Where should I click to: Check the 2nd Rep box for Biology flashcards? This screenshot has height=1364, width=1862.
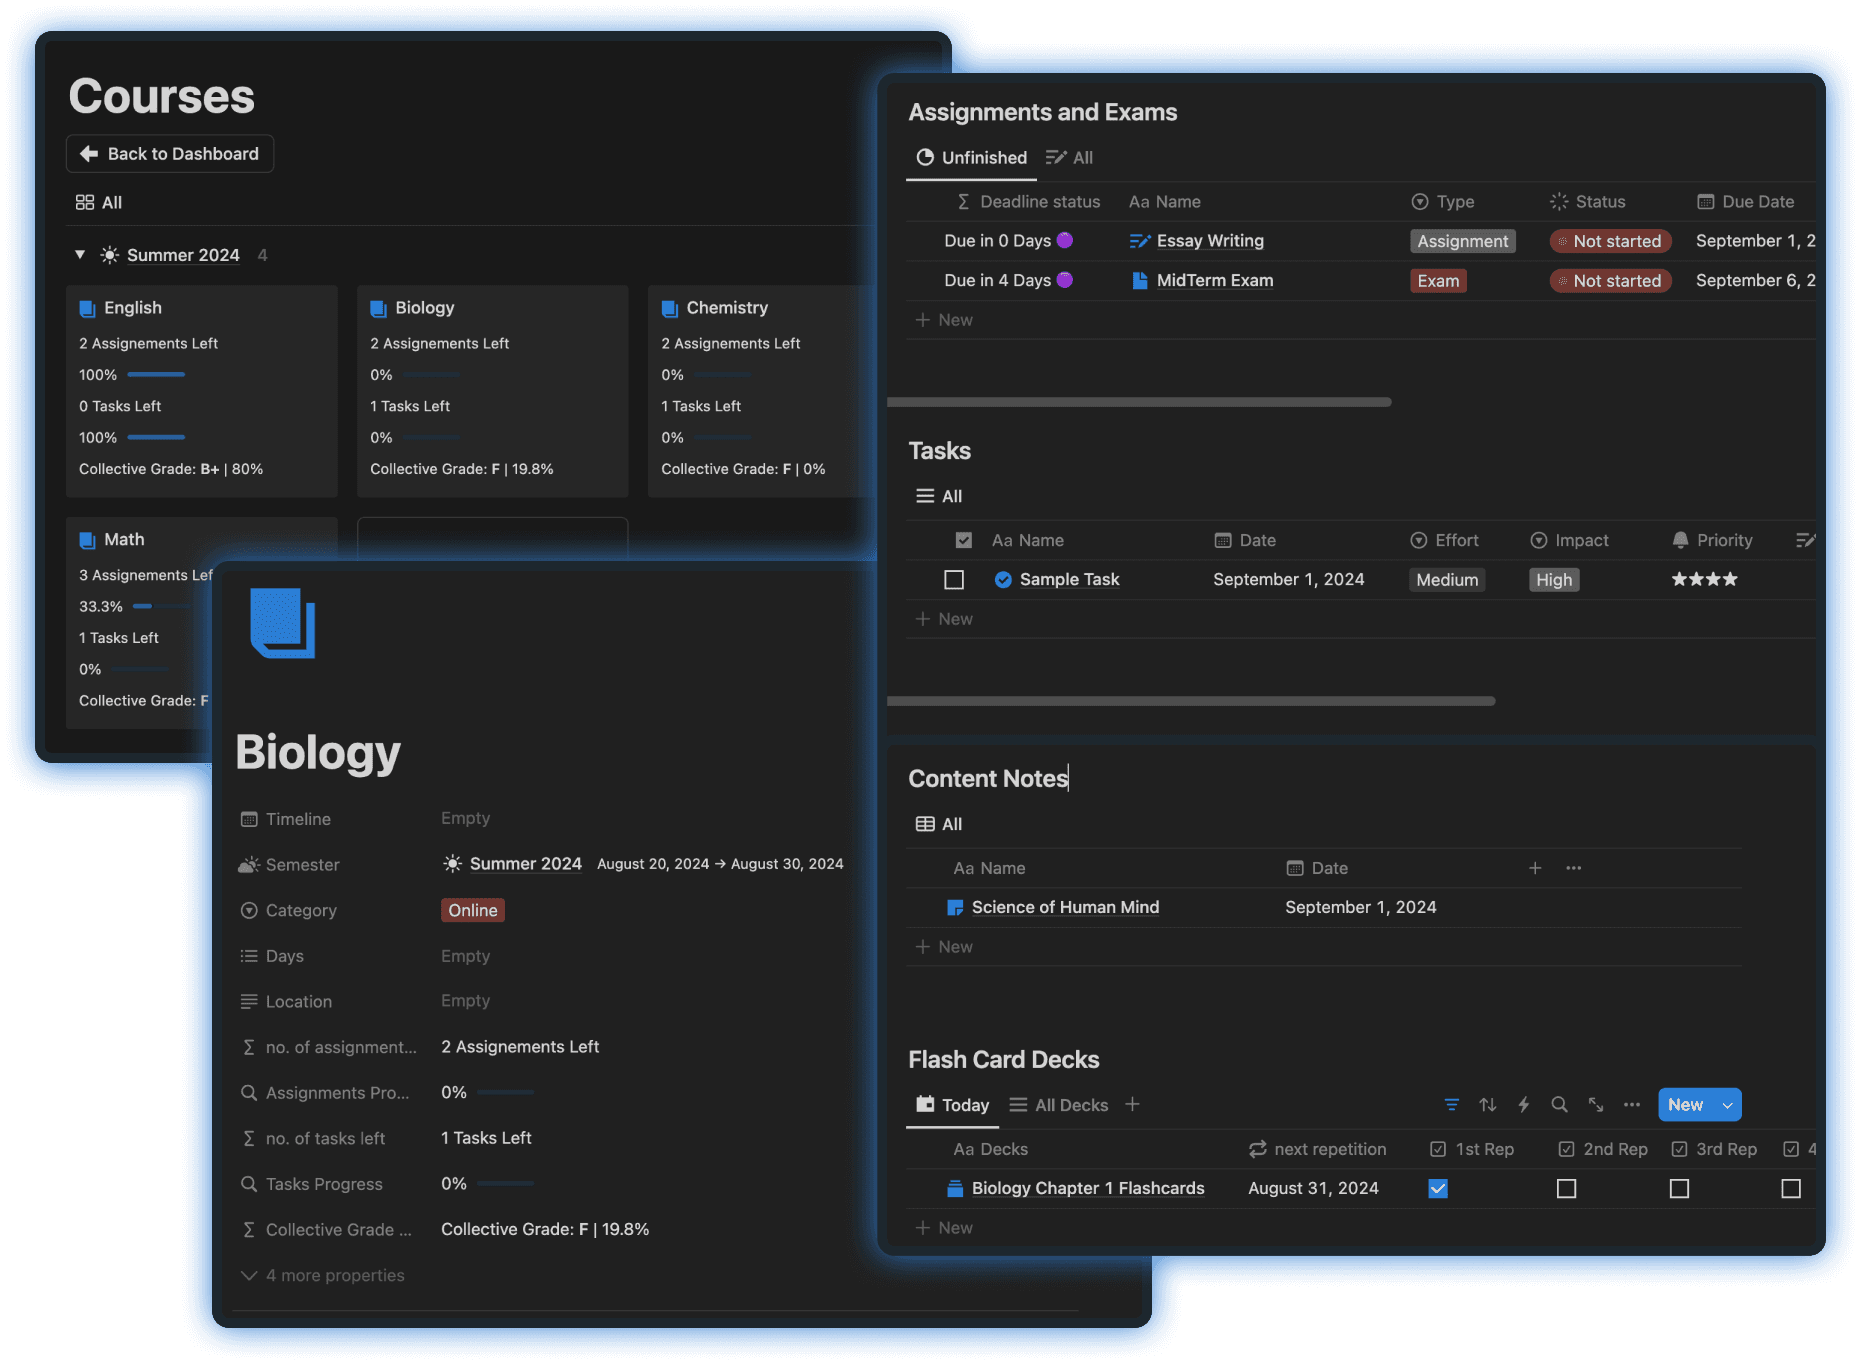pos(1566,1188)
